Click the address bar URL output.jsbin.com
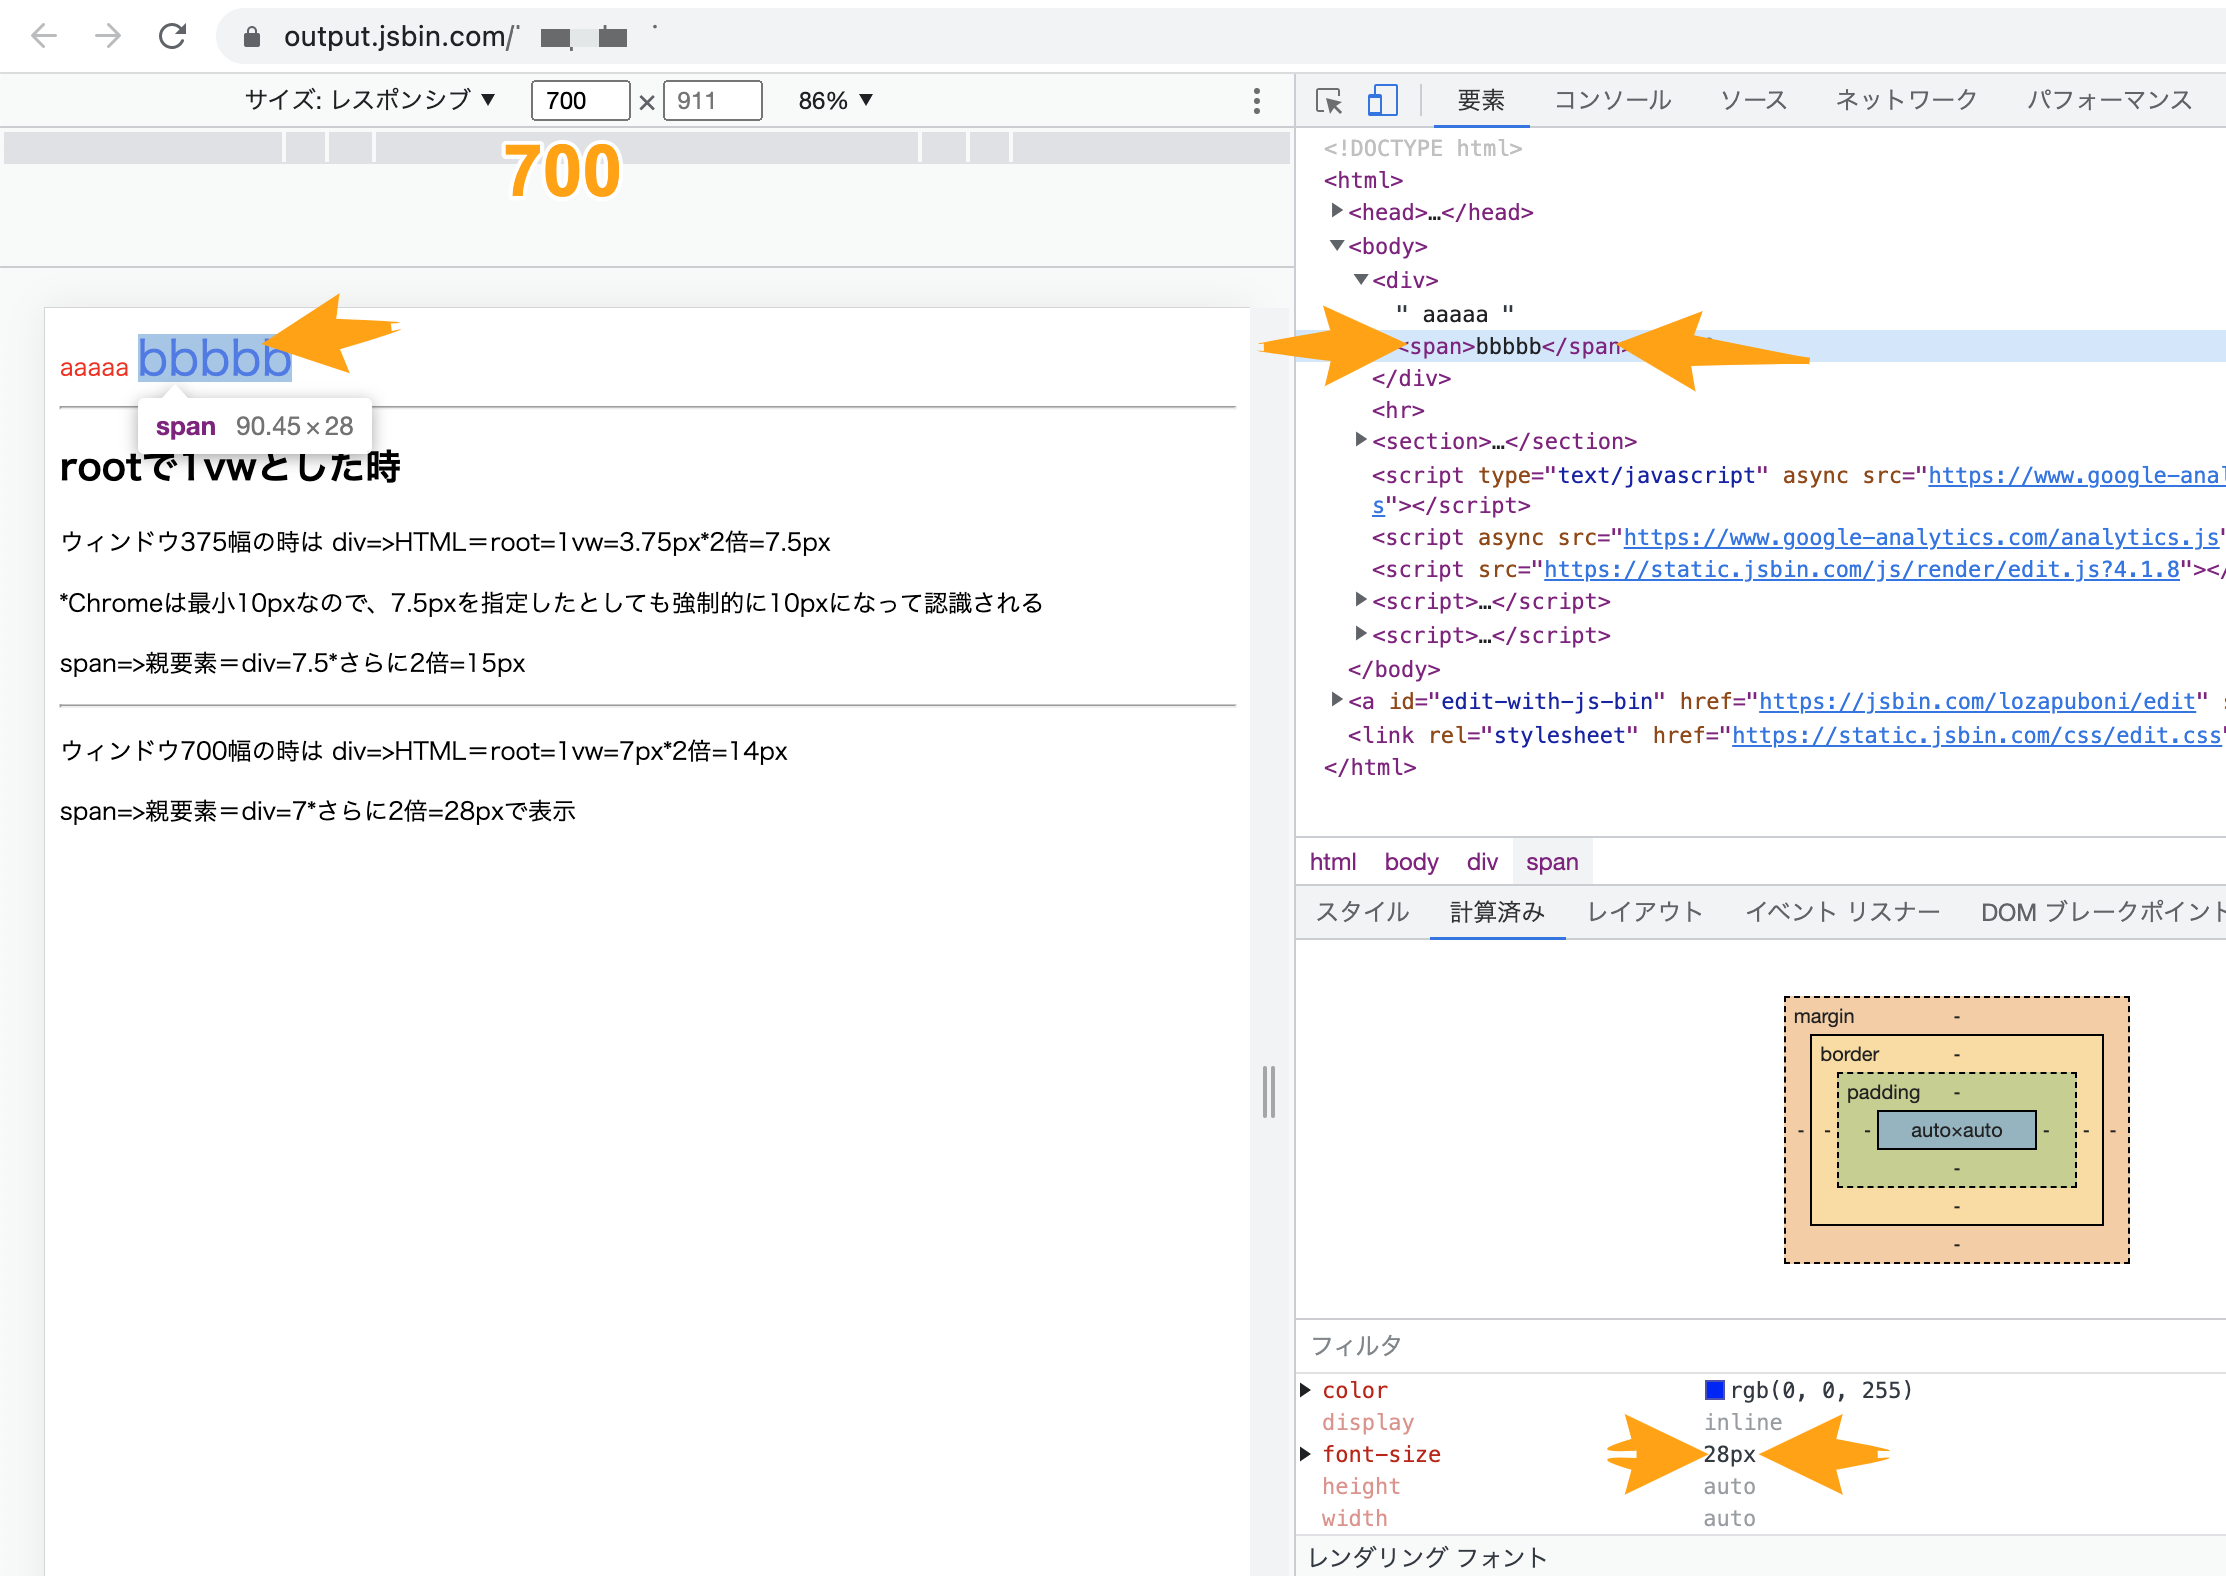Screen dimensions: 2226x1576 (x=399, y=37)
